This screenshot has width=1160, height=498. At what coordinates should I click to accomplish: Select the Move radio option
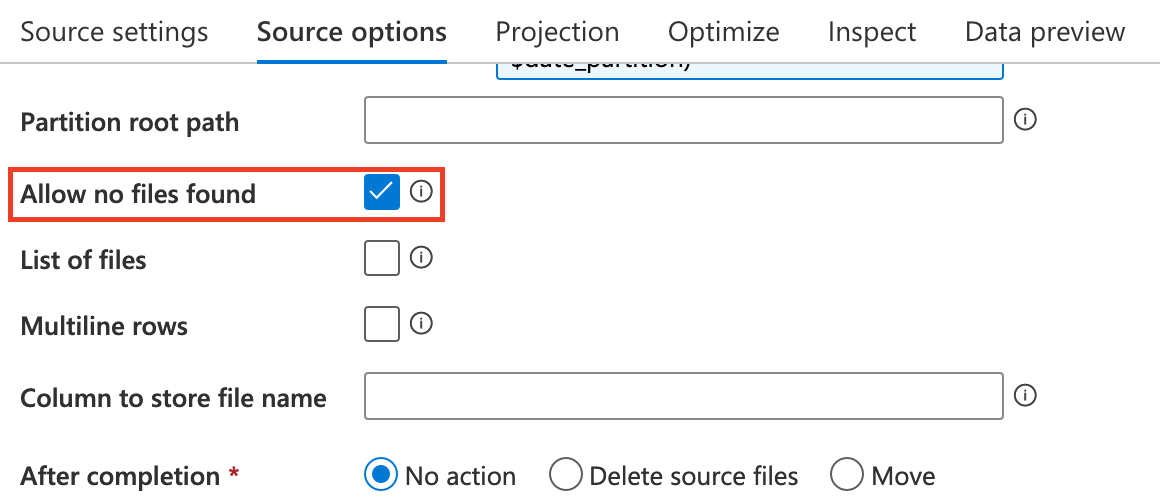(x=847, y=475)
